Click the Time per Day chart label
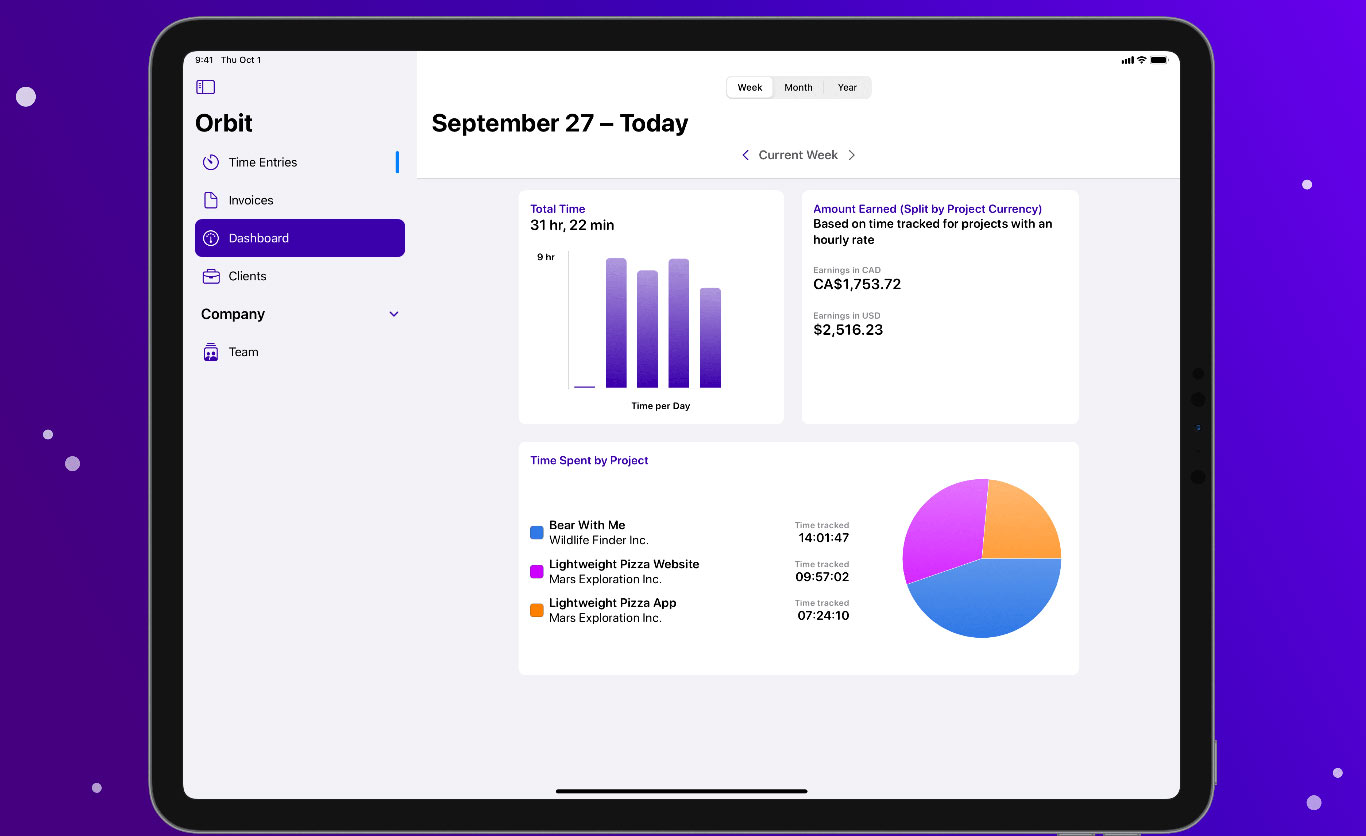 click(661, 406)
